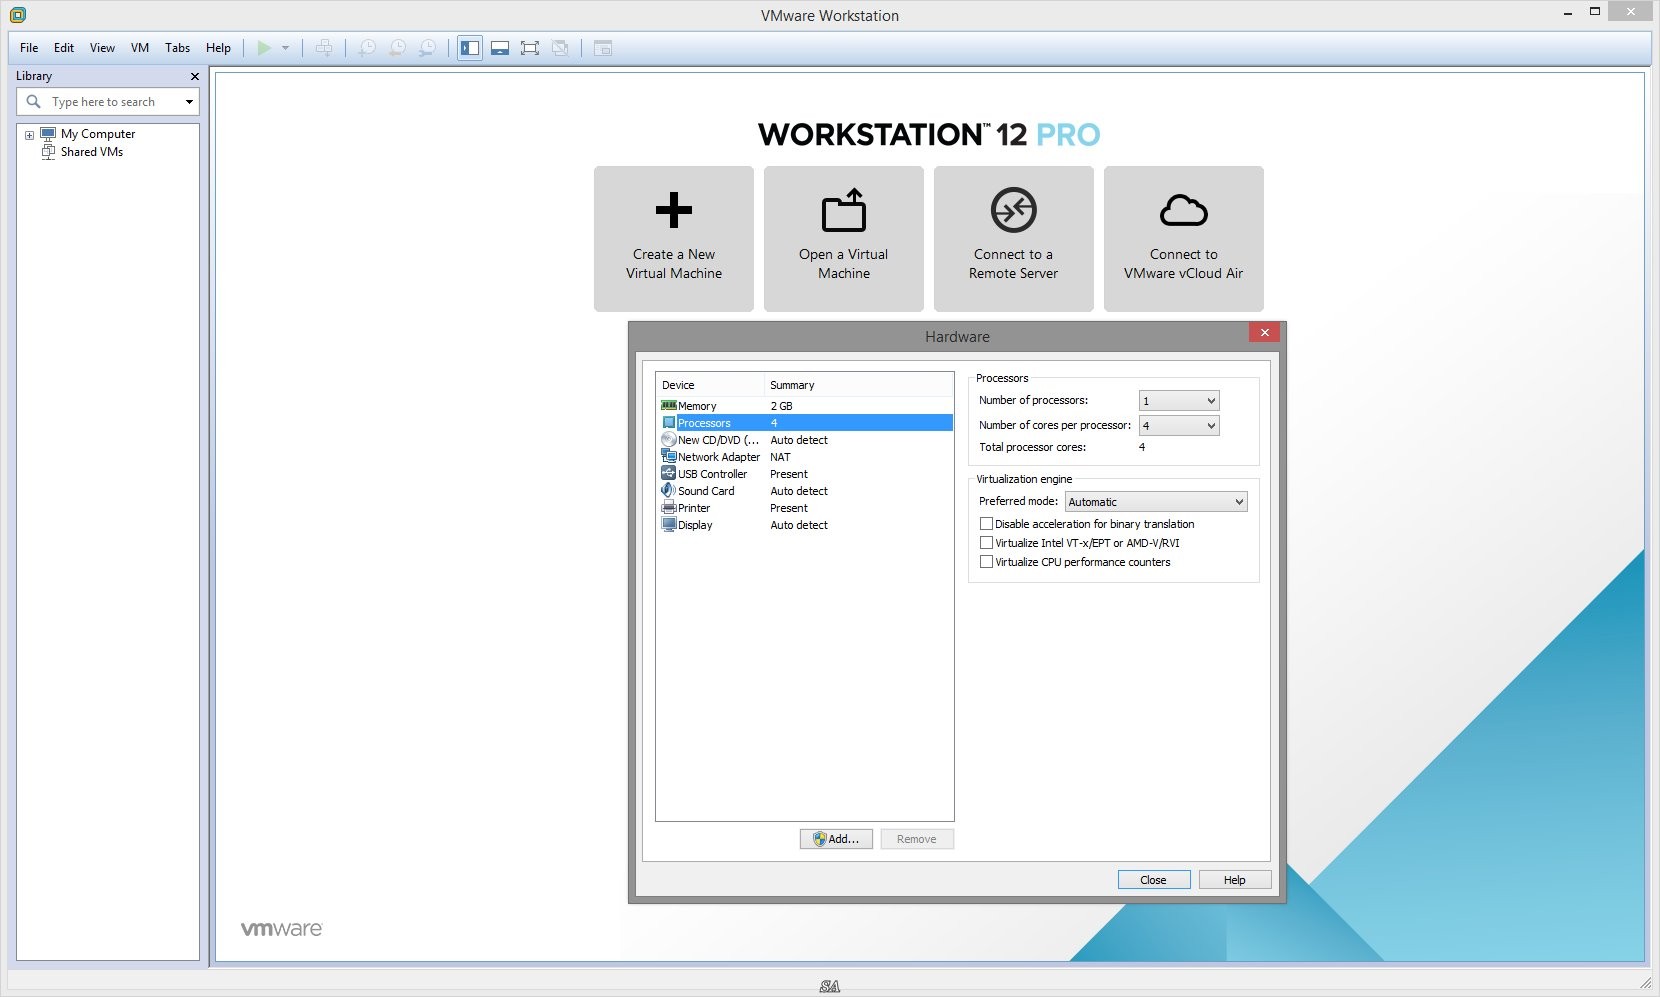Enable Disable acceleration for binary translation

pos(986,524)
